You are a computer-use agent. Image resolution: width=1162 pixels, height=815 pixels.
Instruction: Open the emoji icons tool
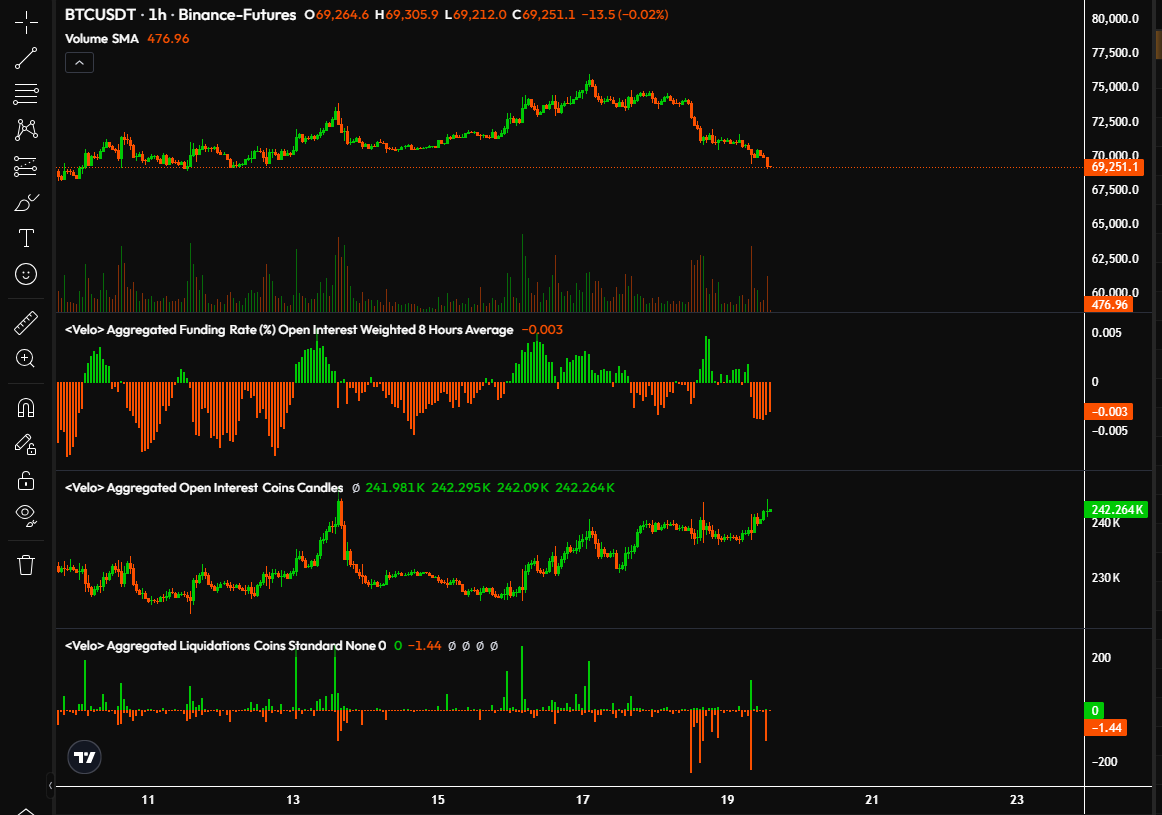[x=26, y=274]
